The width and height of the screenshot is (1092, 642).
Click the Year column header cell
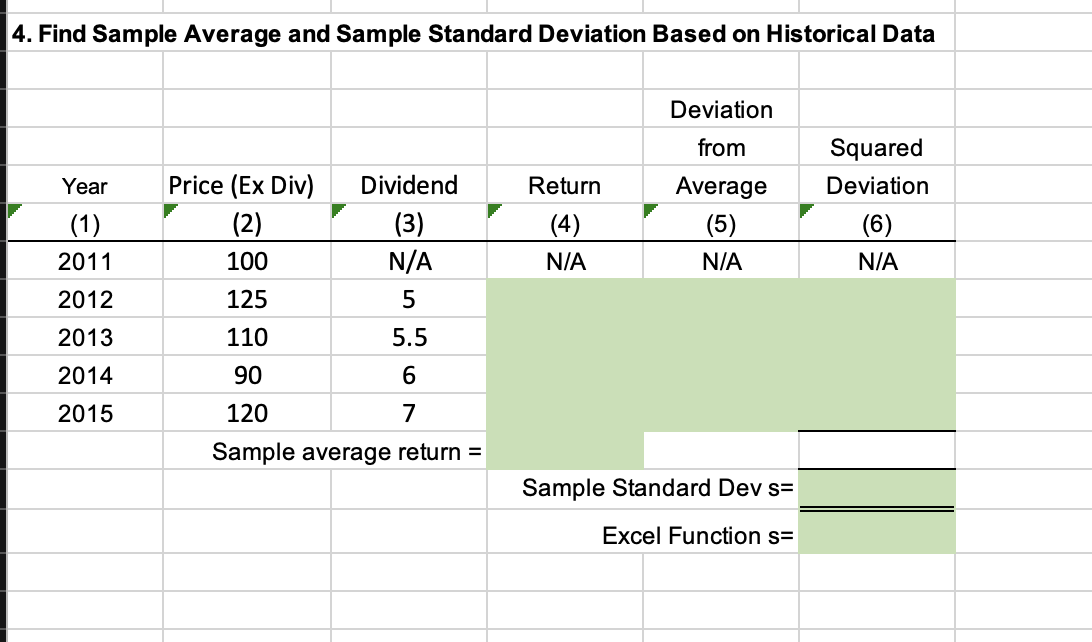pos(87,185)
